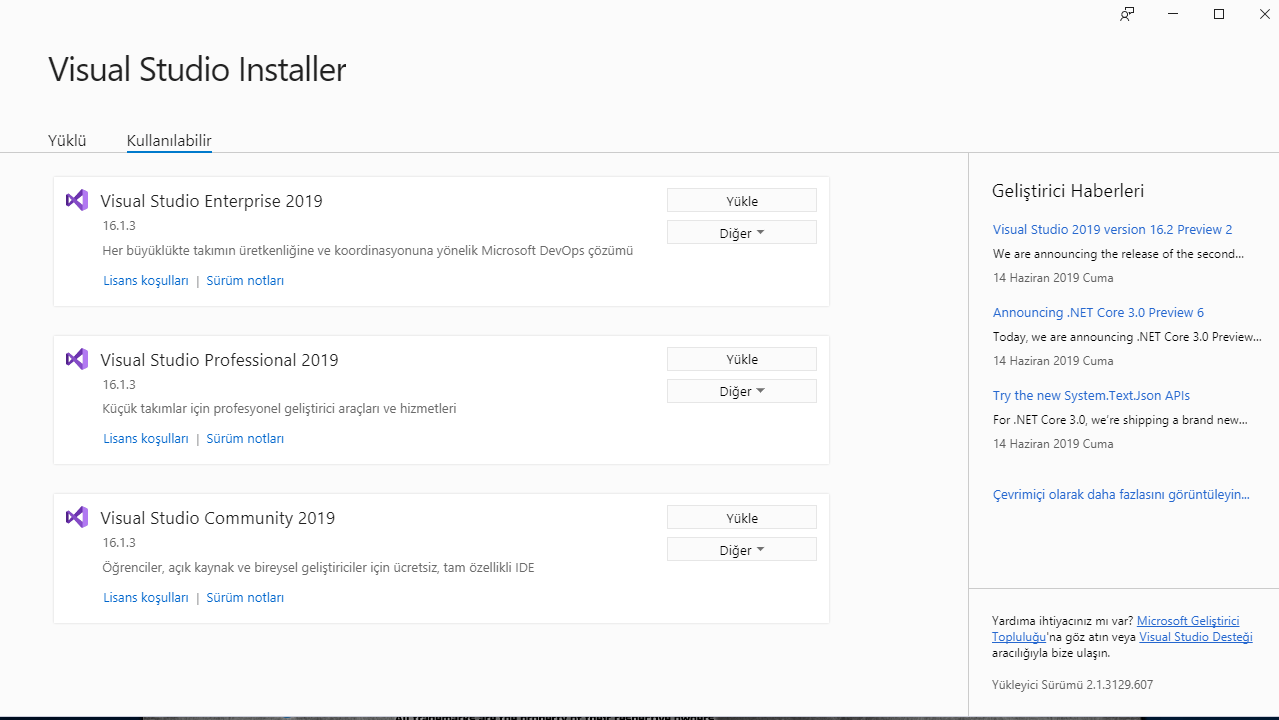This screenshot has width=1279, height=720.
Task: Click the Visual Studio Enterprise 2019 logo icon
Action: [x=77, y=200]
